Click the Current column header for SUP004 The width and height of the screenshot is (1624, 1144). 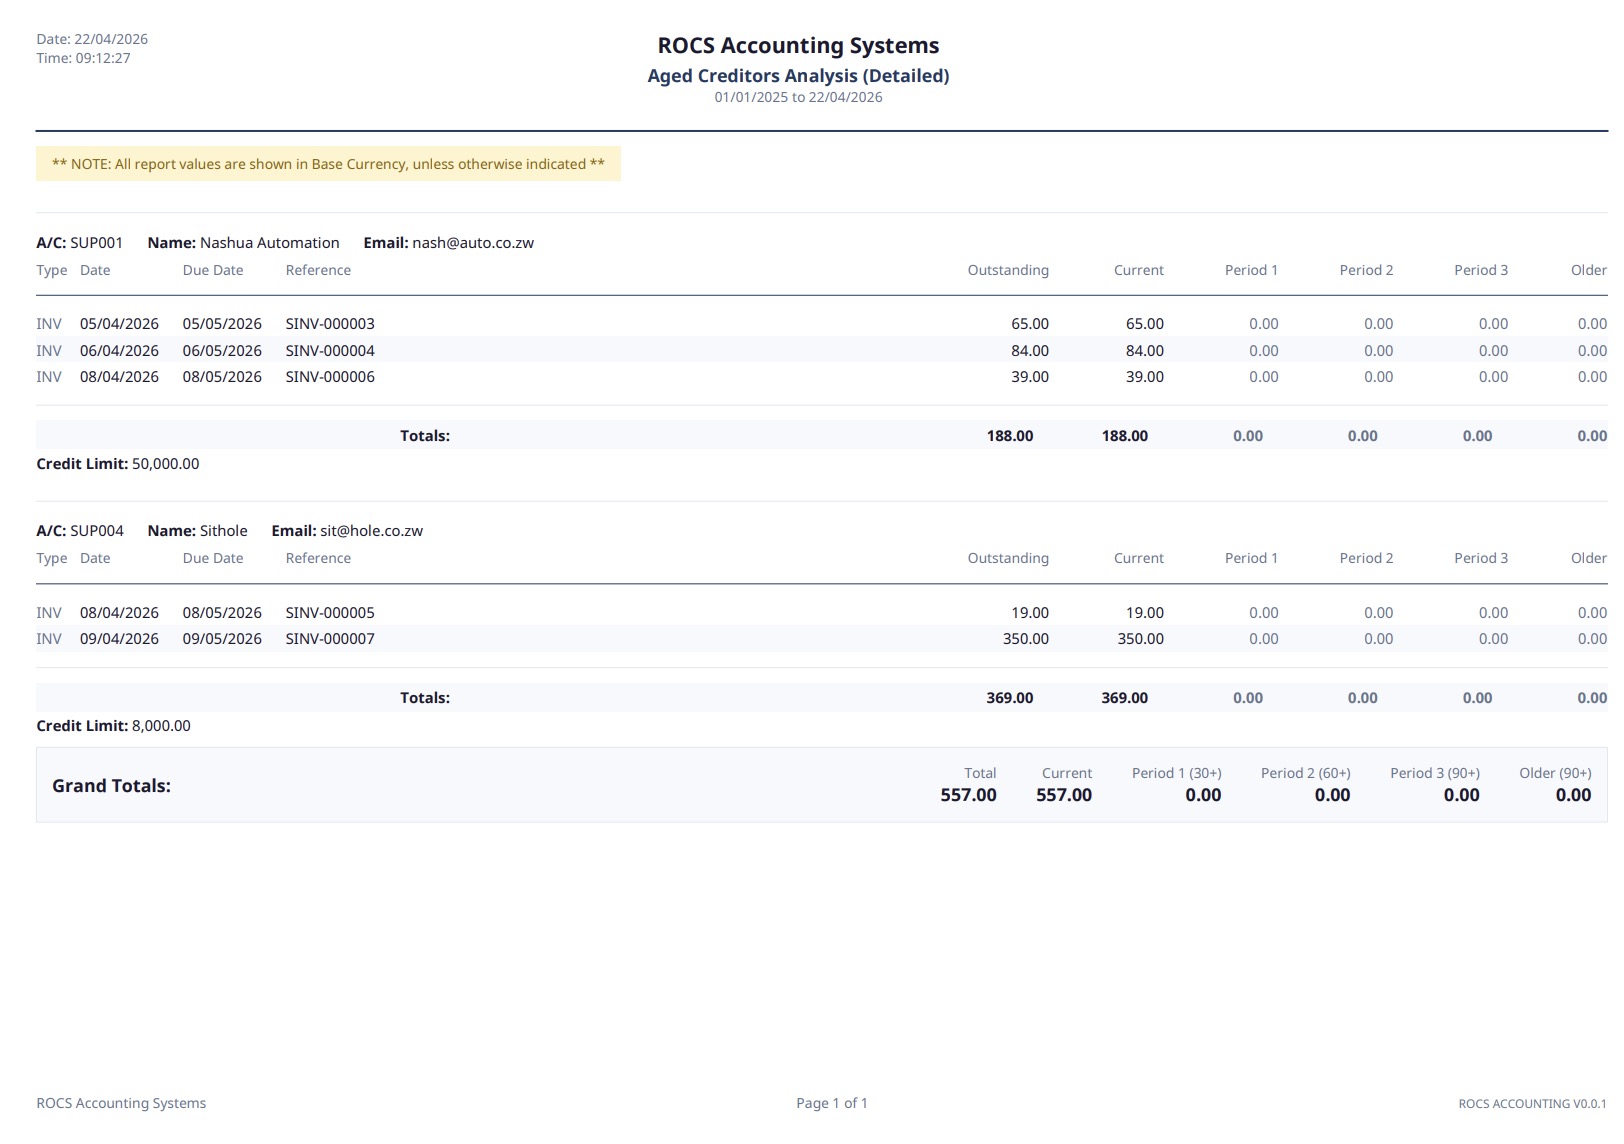(x=1139, y=558)
